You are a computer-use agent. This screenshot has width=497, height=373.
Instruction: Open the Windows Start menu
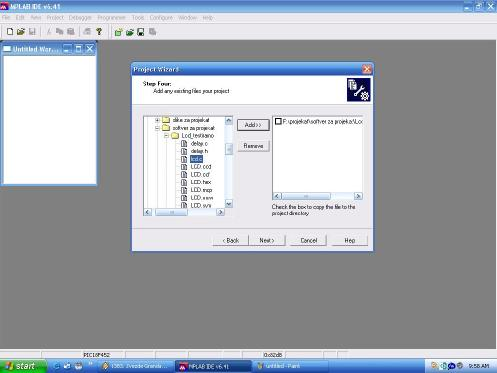23,366
